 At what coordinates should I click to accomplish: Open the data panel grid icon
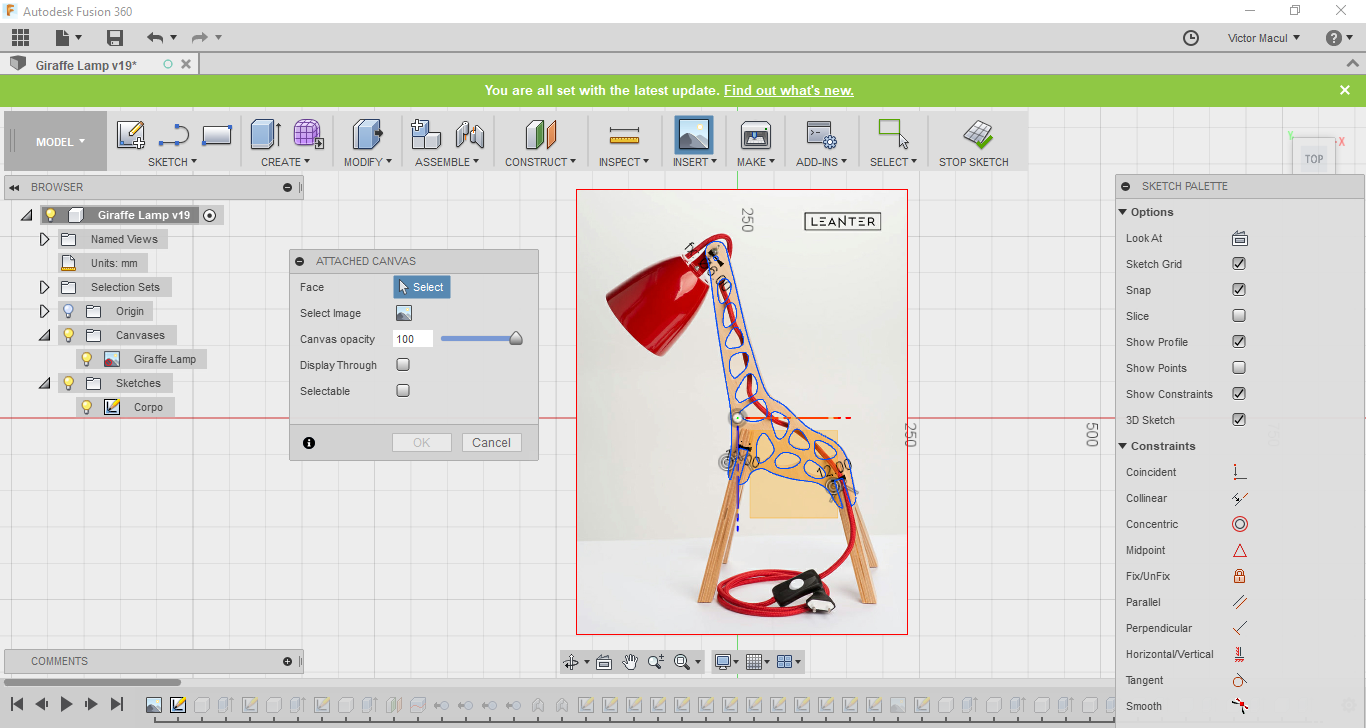20,38
